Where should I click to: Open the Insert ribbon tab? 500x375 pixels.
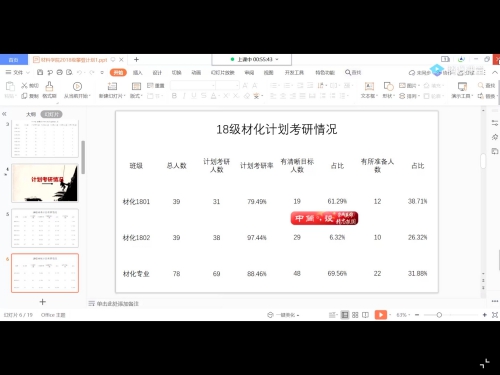point(138,73)
